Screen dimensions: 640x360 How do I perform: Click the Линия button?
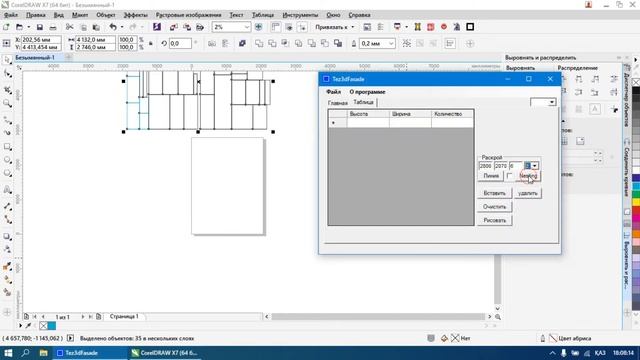point(491,176)
